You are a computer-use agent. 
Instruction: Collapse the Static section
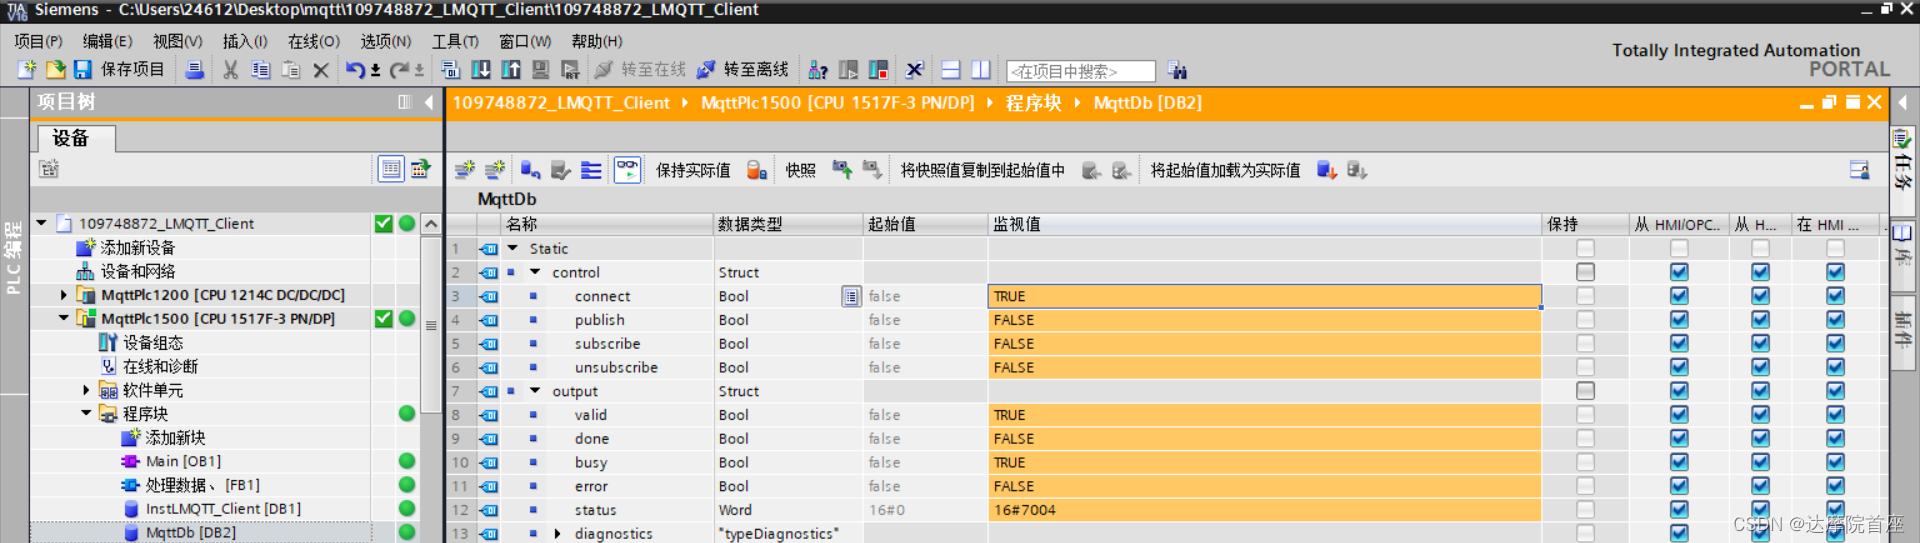[x=513, y=248]
